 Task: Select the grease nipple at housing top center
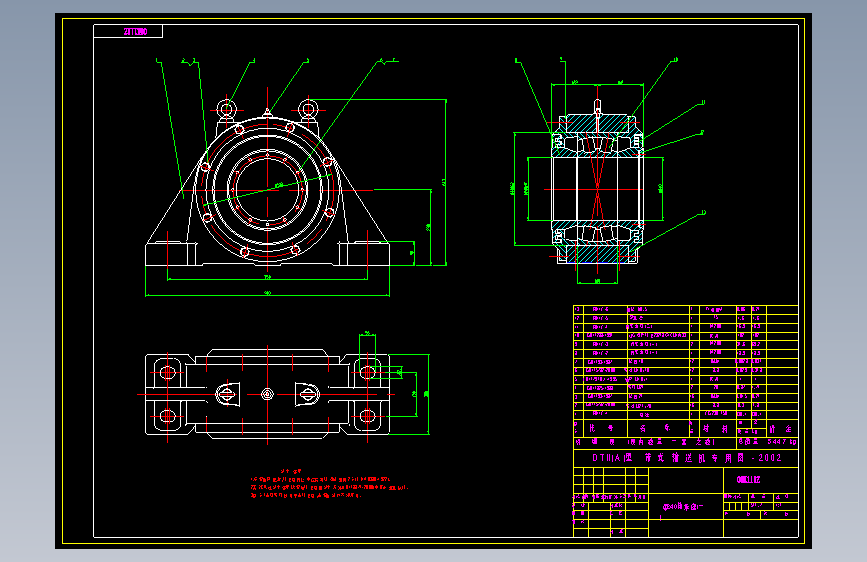click(x=267, y=113)
